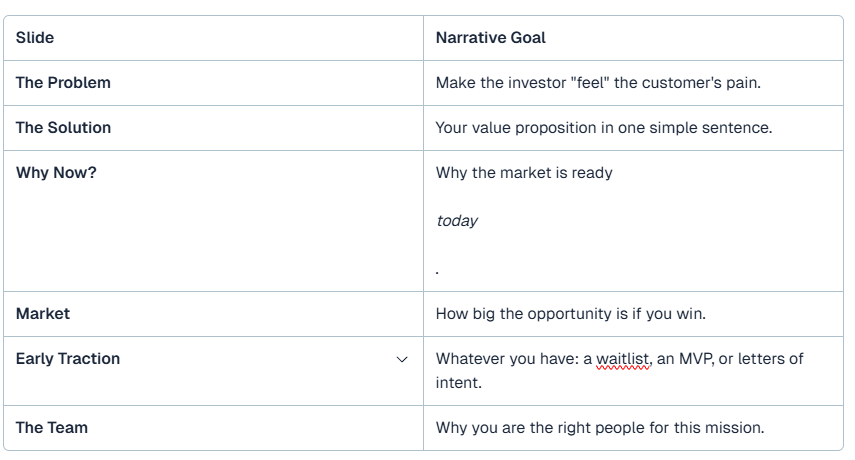Select the "How big the opportunity" cell
The image size is (855, 460).
tap(570, 314)
